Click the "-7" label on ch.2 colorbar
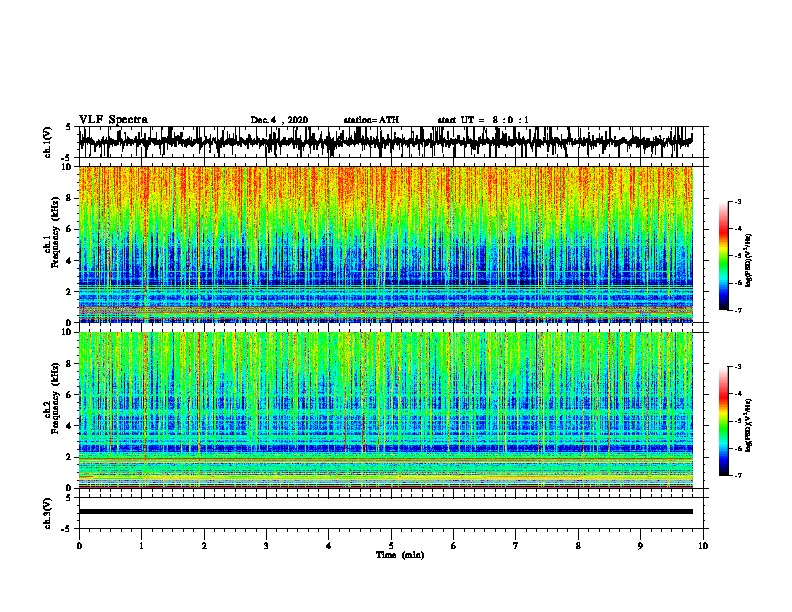 (x=738, y=476)
